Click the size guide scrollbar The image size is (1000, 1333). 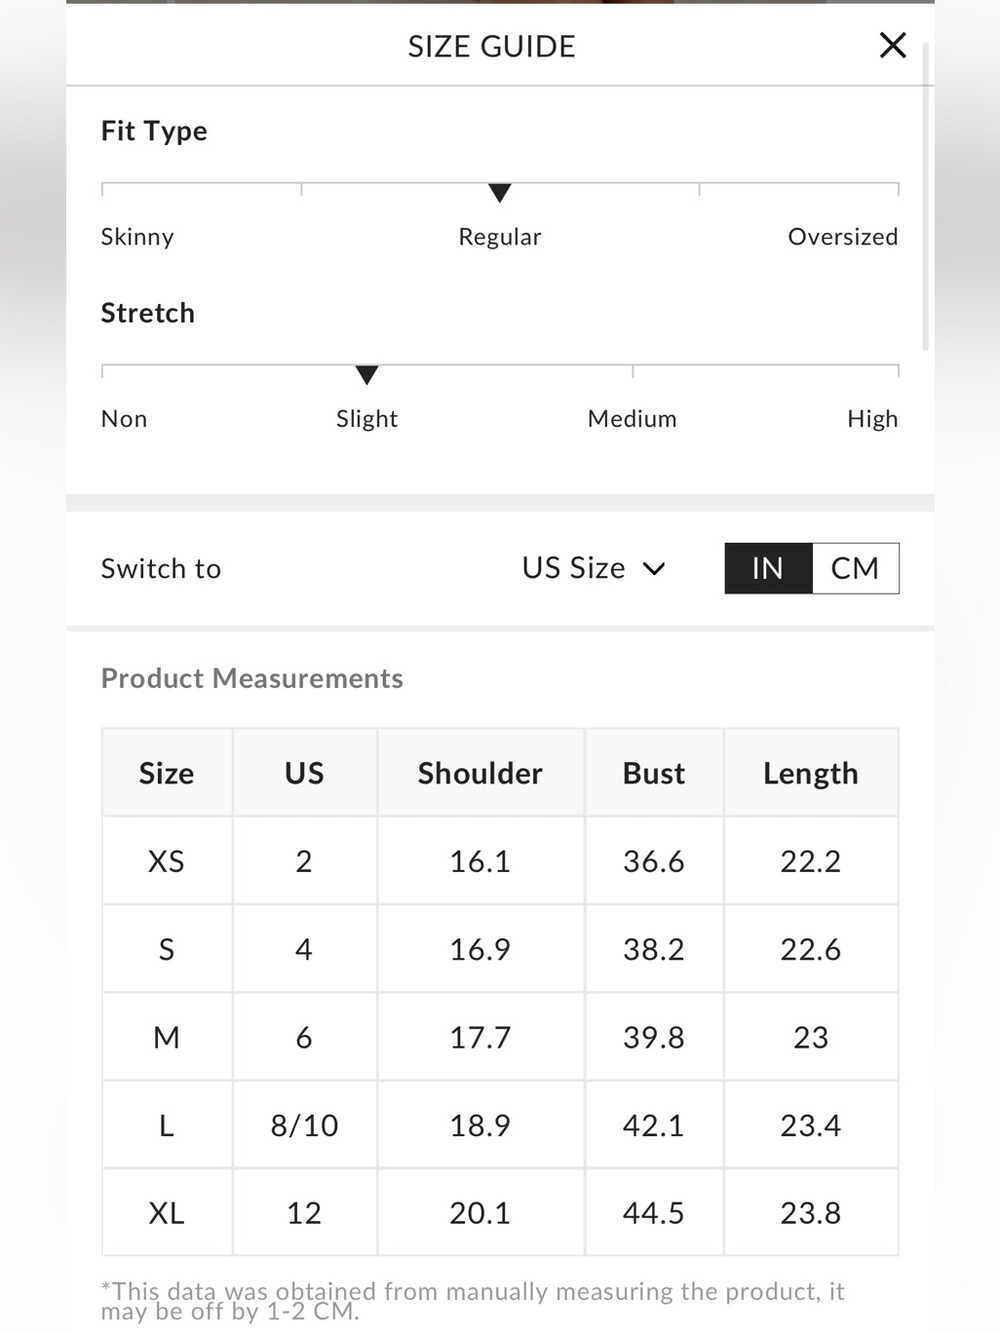coord(926,196)
